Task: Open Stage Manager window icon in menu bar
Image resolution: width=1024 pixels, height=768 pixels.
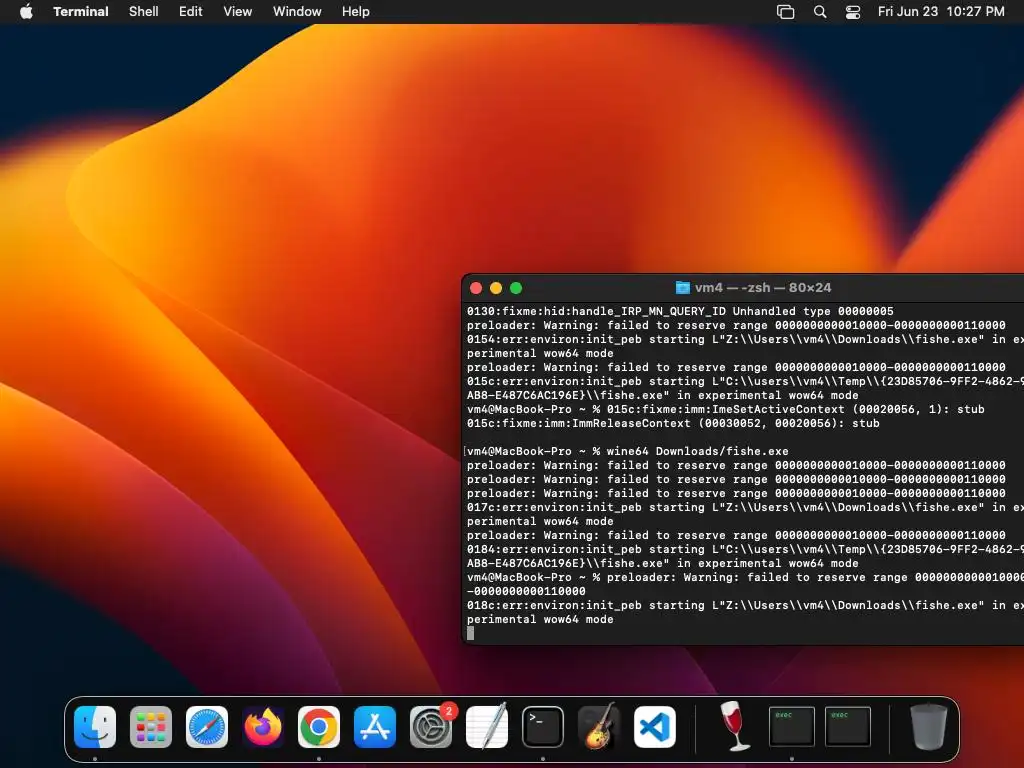Action: click(786, 12)
